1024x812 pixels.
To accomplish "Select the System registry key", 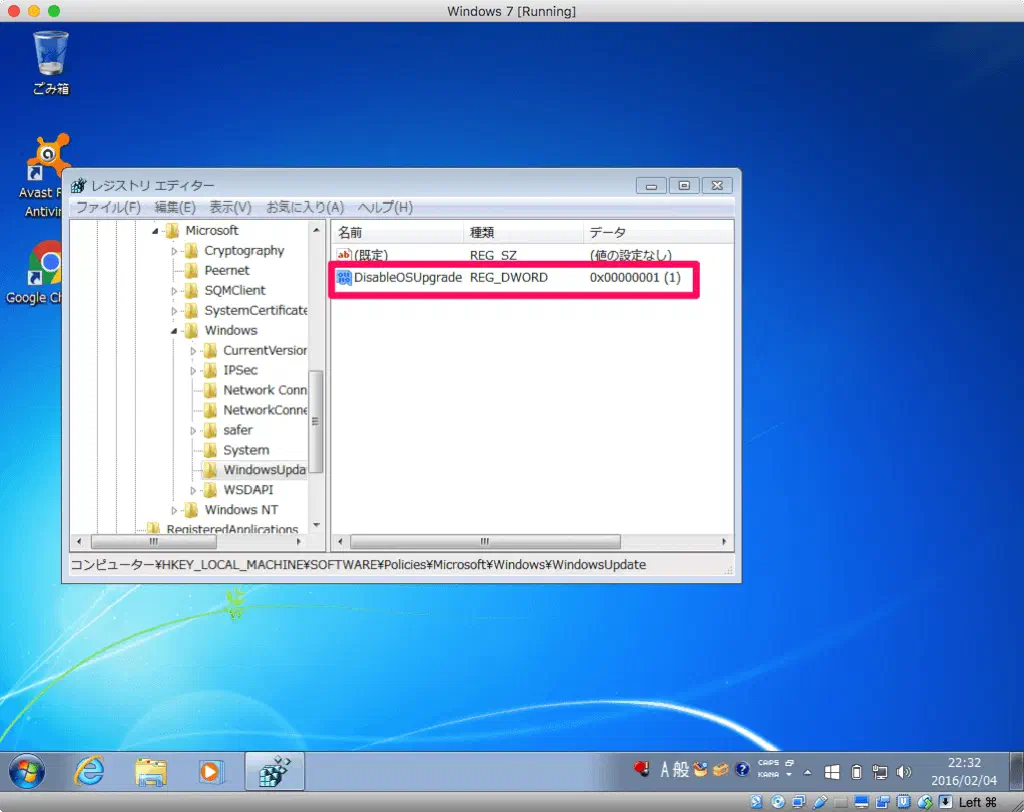I will (x=245, y=450).
